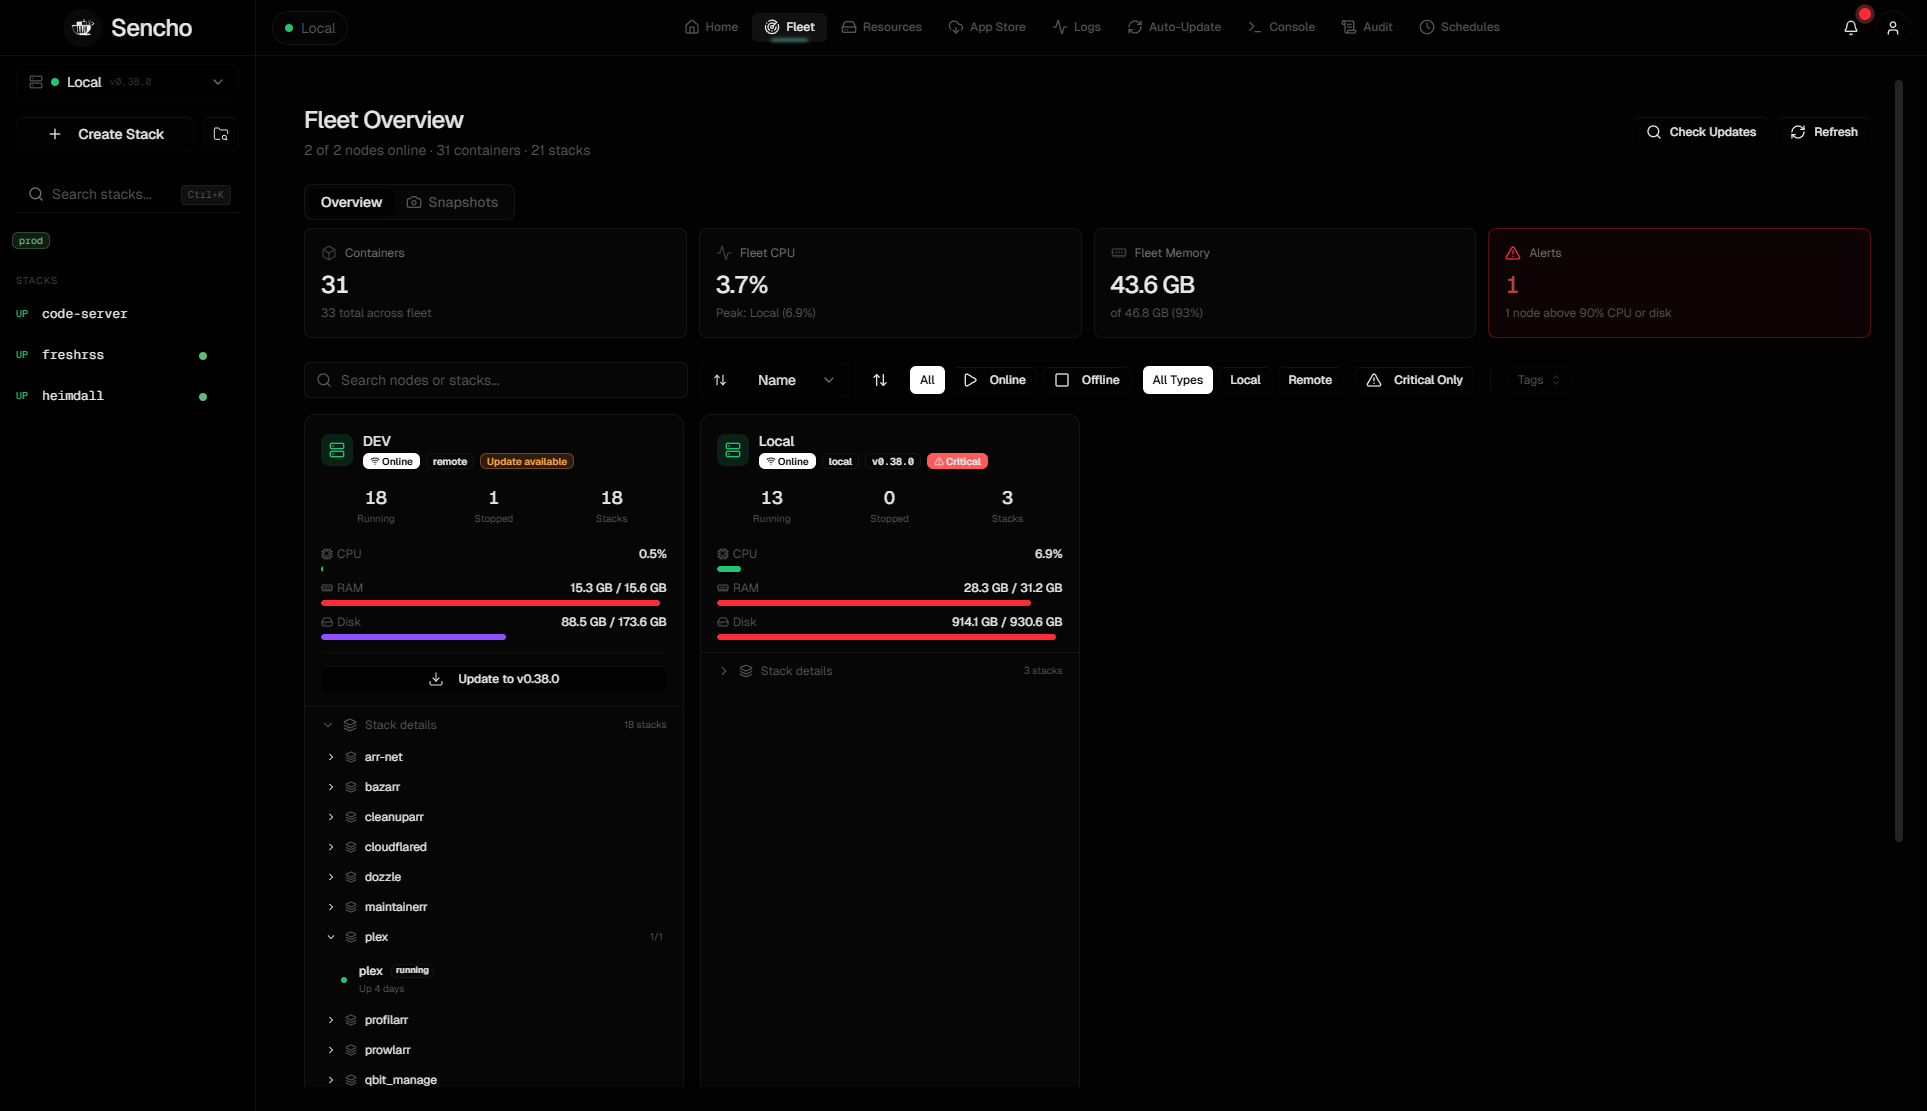Collapse DEV node Stack details
The image size is (1927, 1111).
pyautogui.click(x=495, y=725)
